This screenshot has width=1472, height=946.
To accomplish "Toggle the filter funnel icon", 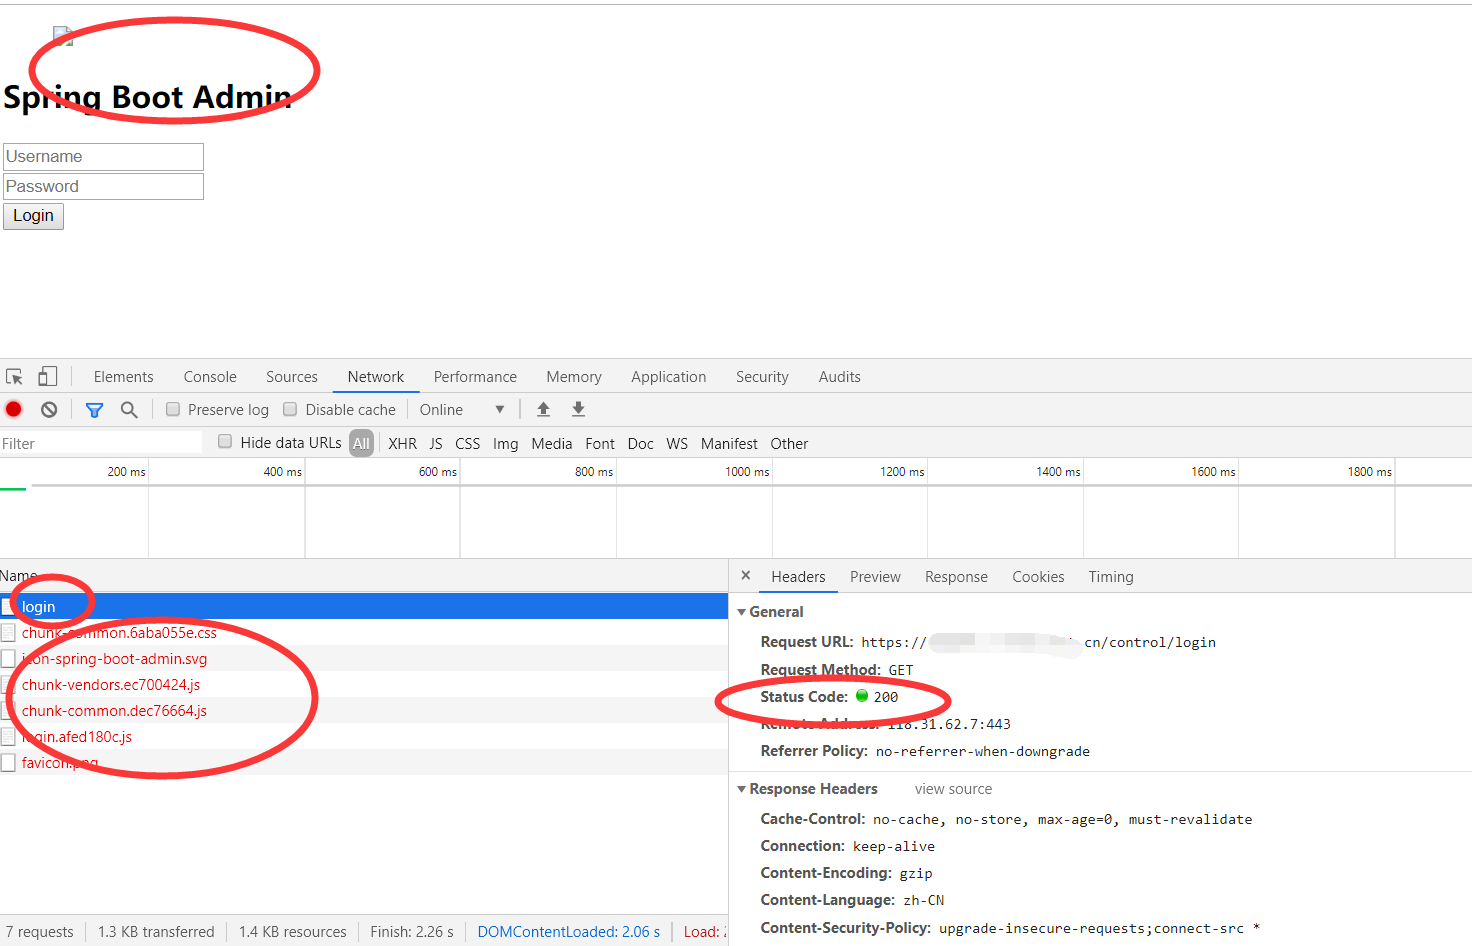I will click(94, 409).
